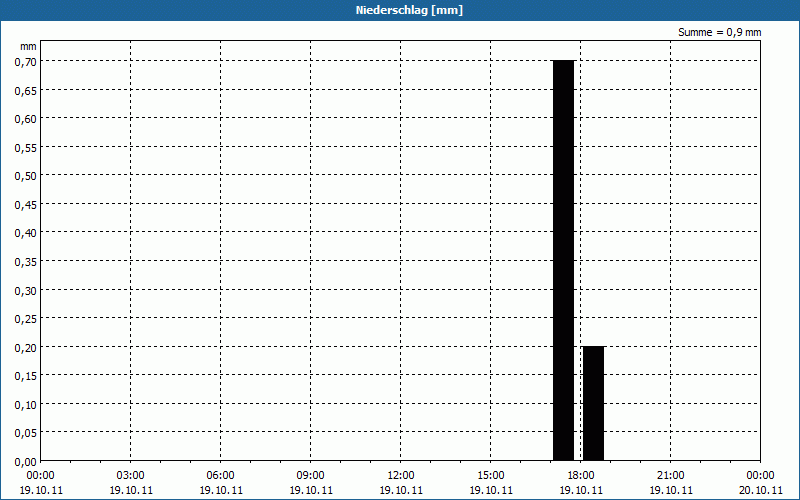This screenshot has height=500, width=800.
Task: Click the 0,05 y-axis label
Action: [26, 434]
